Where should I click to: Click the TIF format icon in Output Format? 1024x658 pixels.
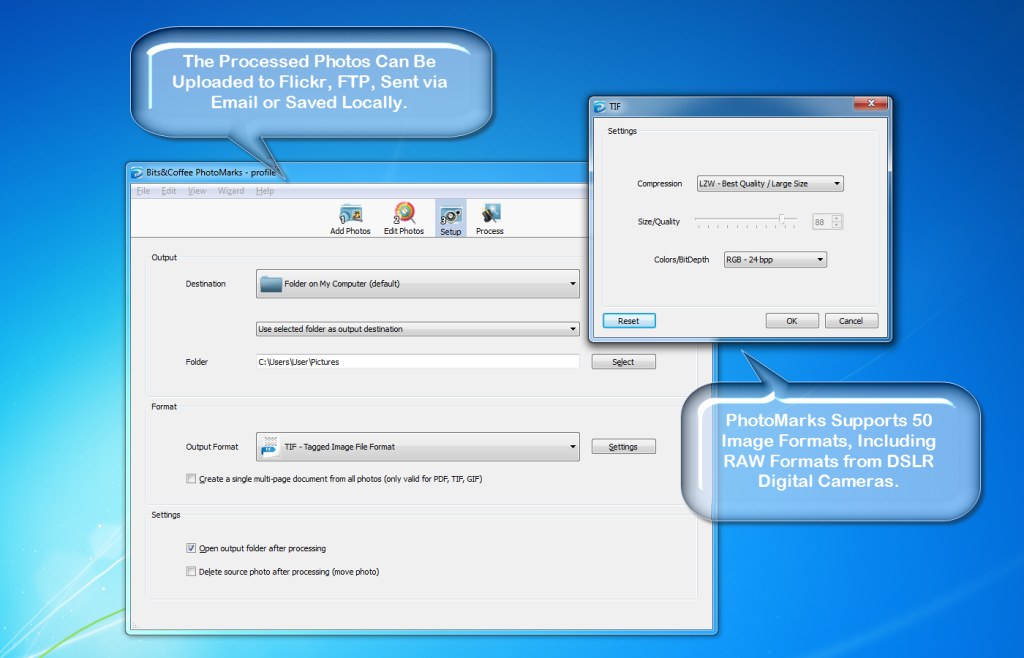pos(270,446)
